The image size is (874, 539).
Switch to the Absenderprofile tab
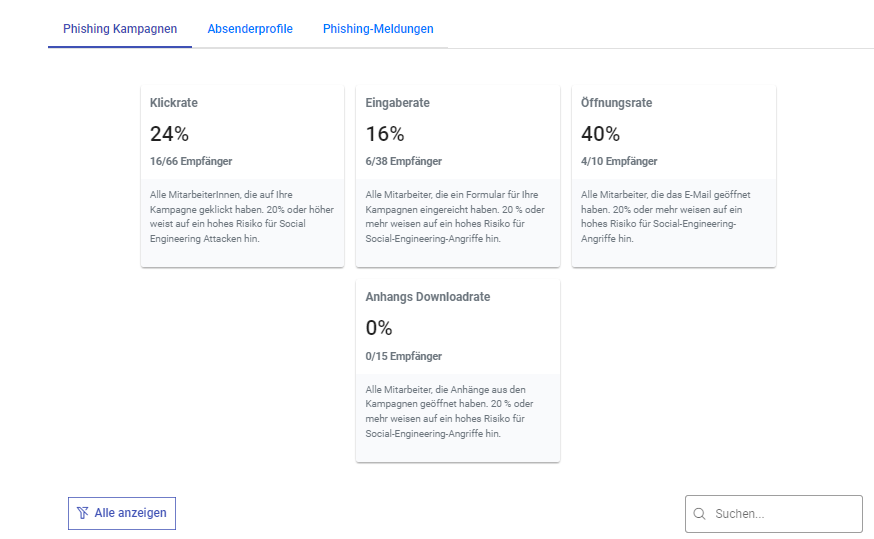(x=250, y=29)
